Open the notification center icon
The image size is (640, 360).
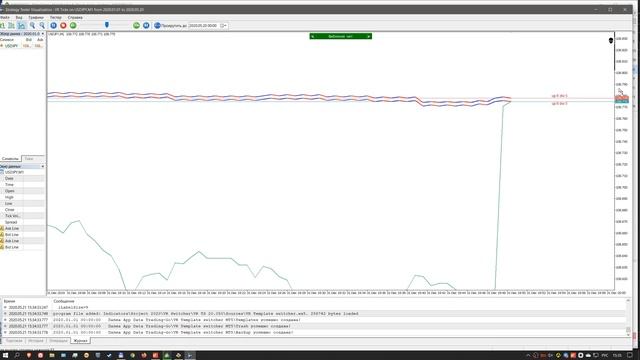coord(630,356)
